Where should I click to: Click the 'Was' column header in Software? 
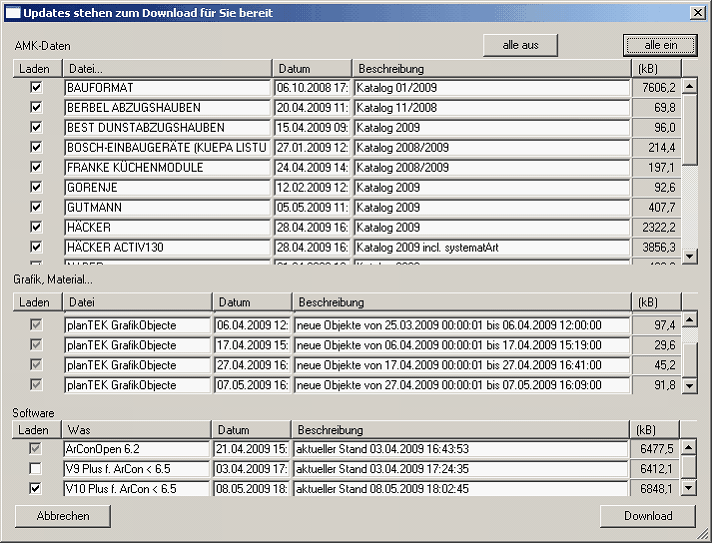(137, 430)
